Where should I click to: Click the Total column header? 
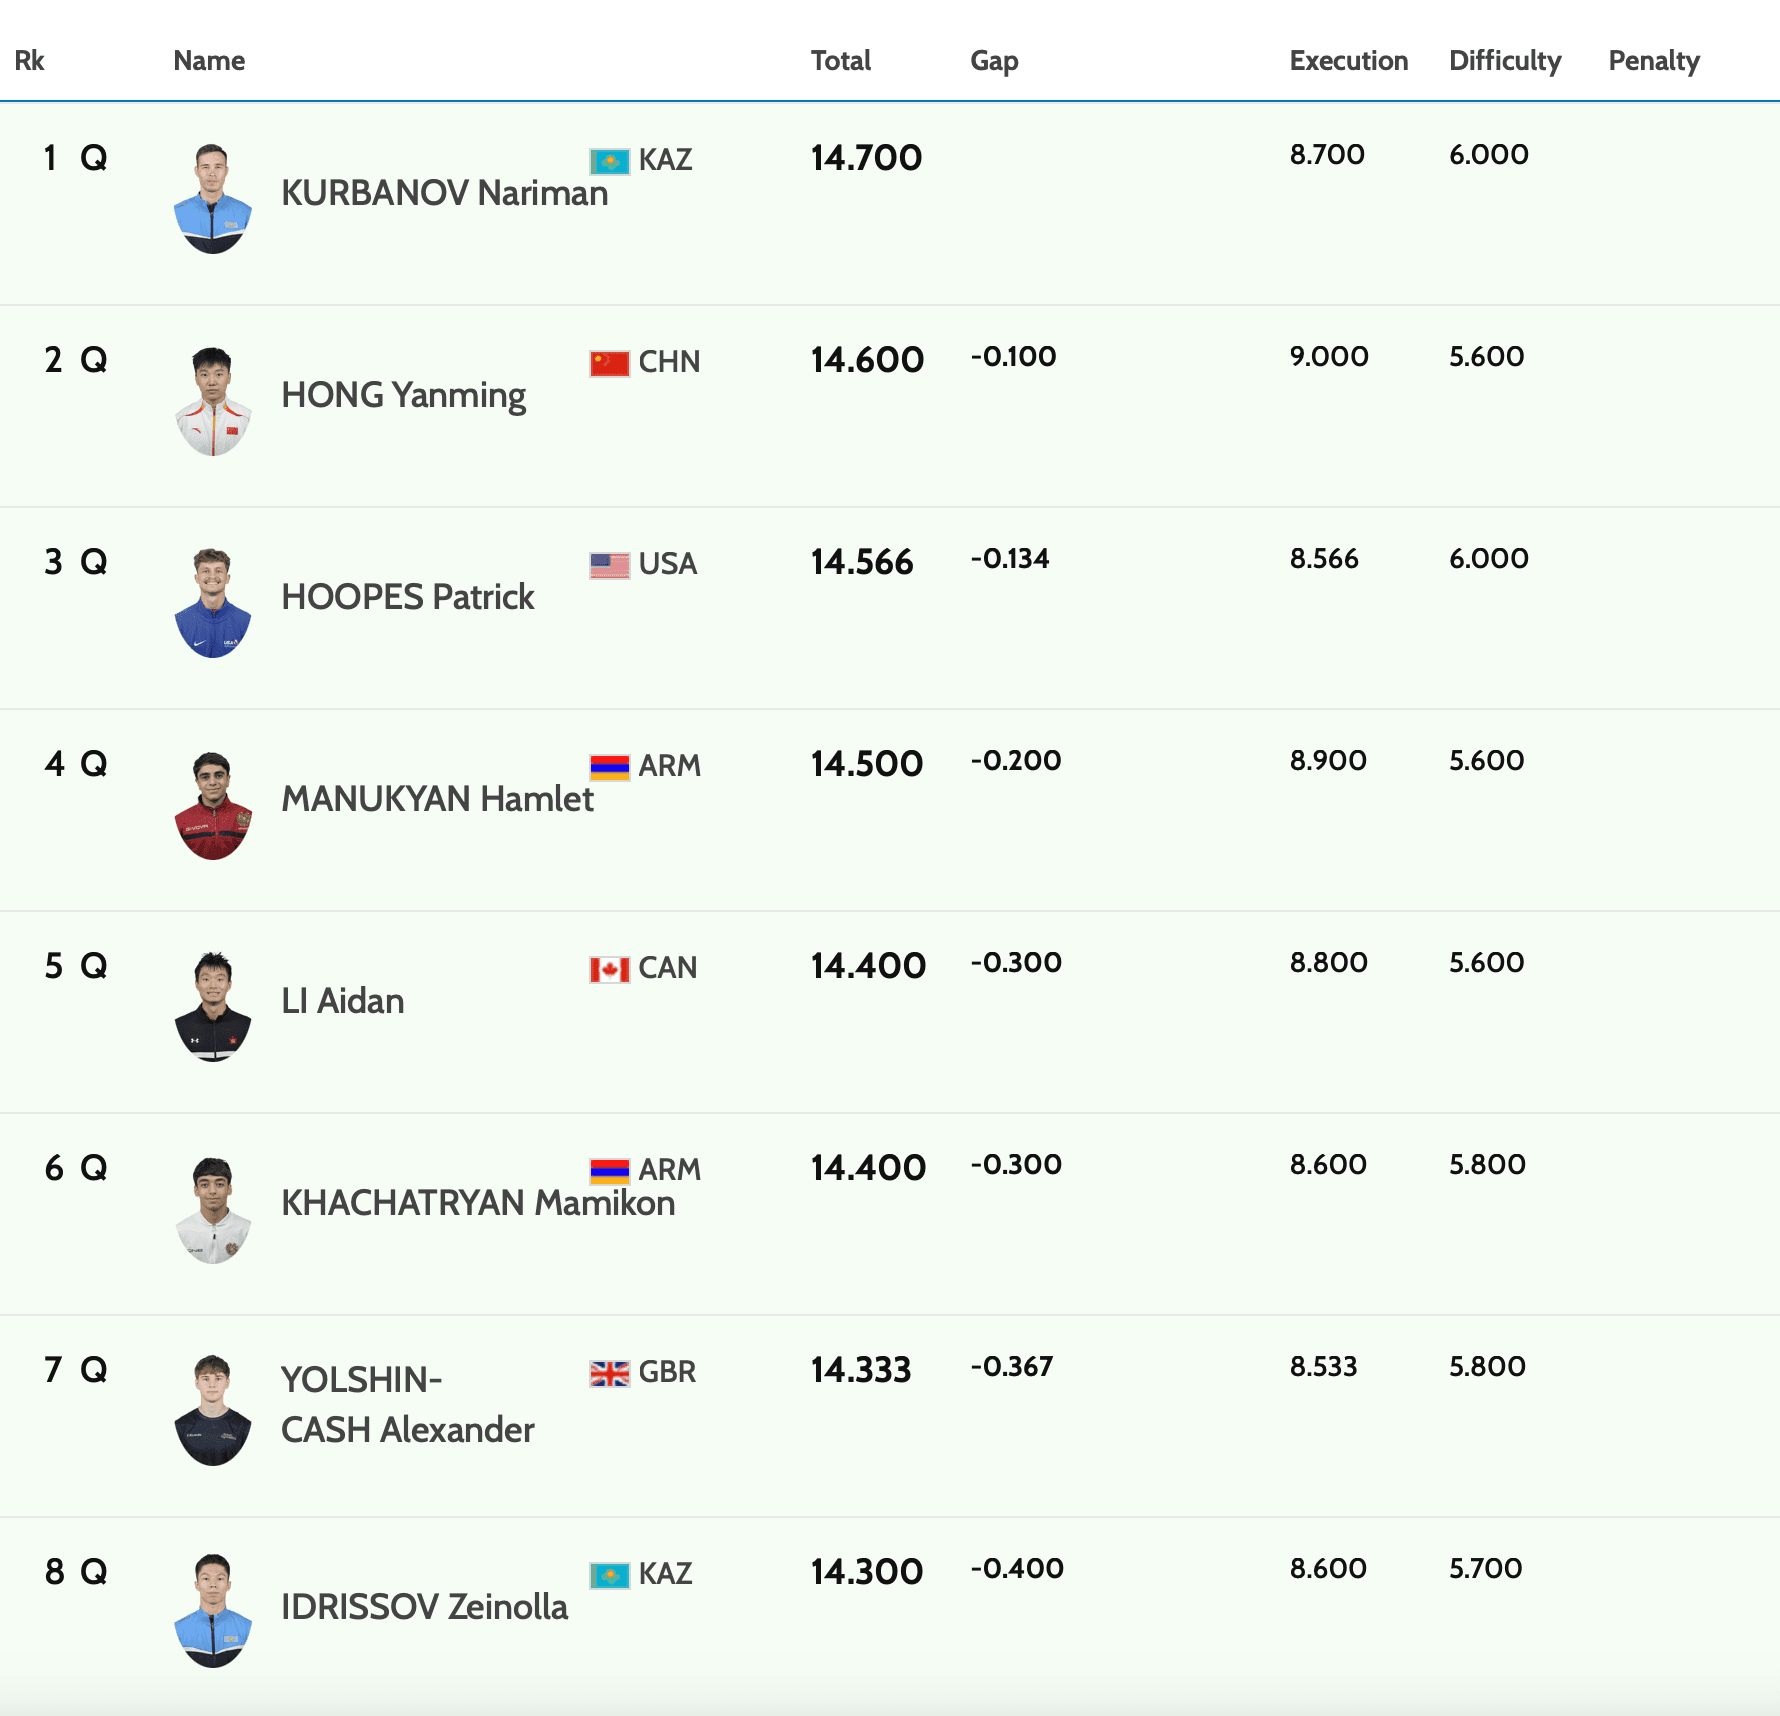pyautogui.click(x=840, y=61)
